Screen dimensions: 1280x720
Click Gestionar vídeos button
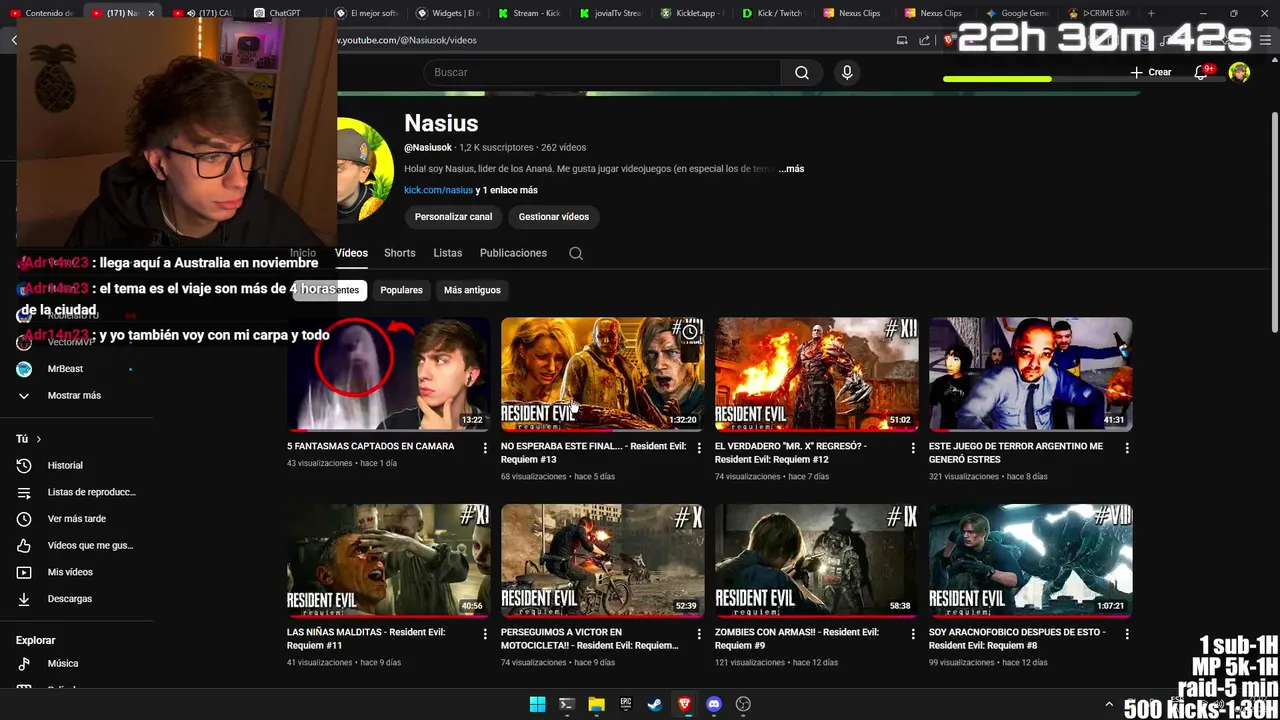(553, 216)
